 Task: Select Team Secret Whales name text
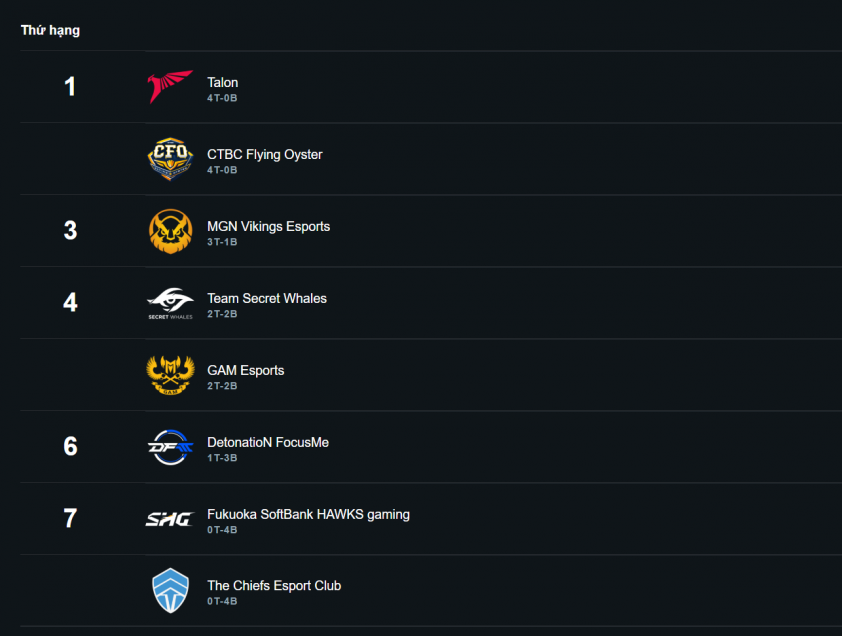pos(267,298)
